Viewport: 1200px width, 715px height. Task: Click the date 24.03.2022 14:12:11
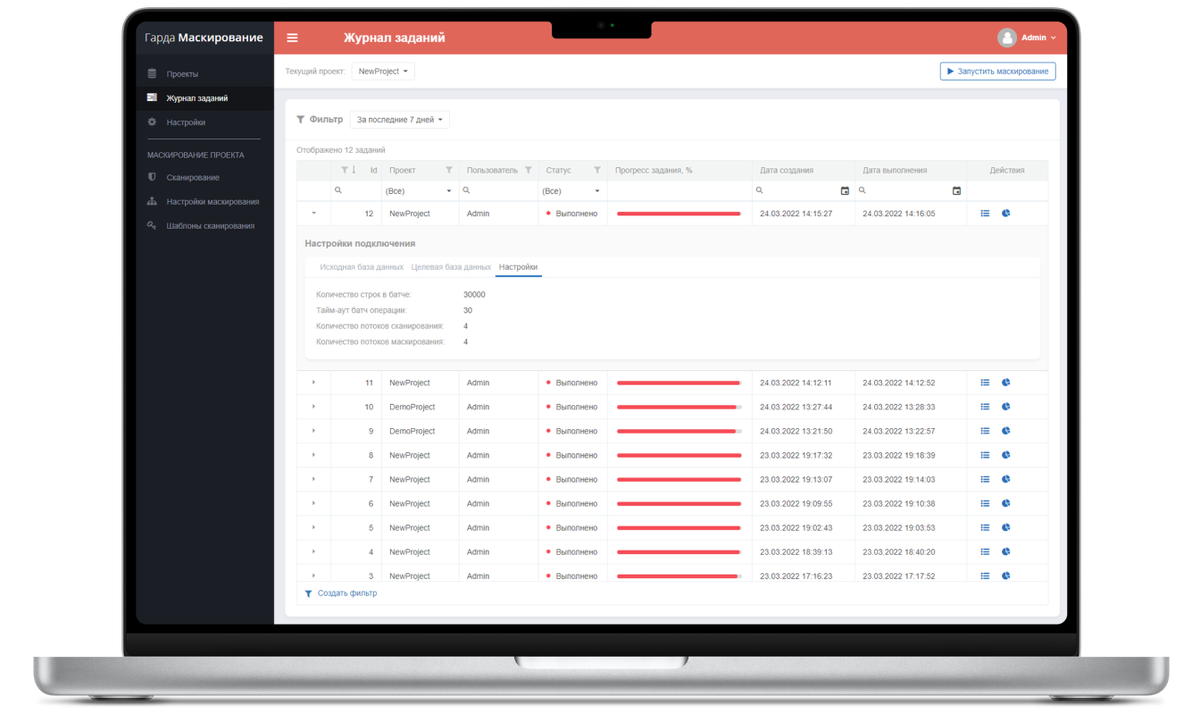(x=796, y=383)
